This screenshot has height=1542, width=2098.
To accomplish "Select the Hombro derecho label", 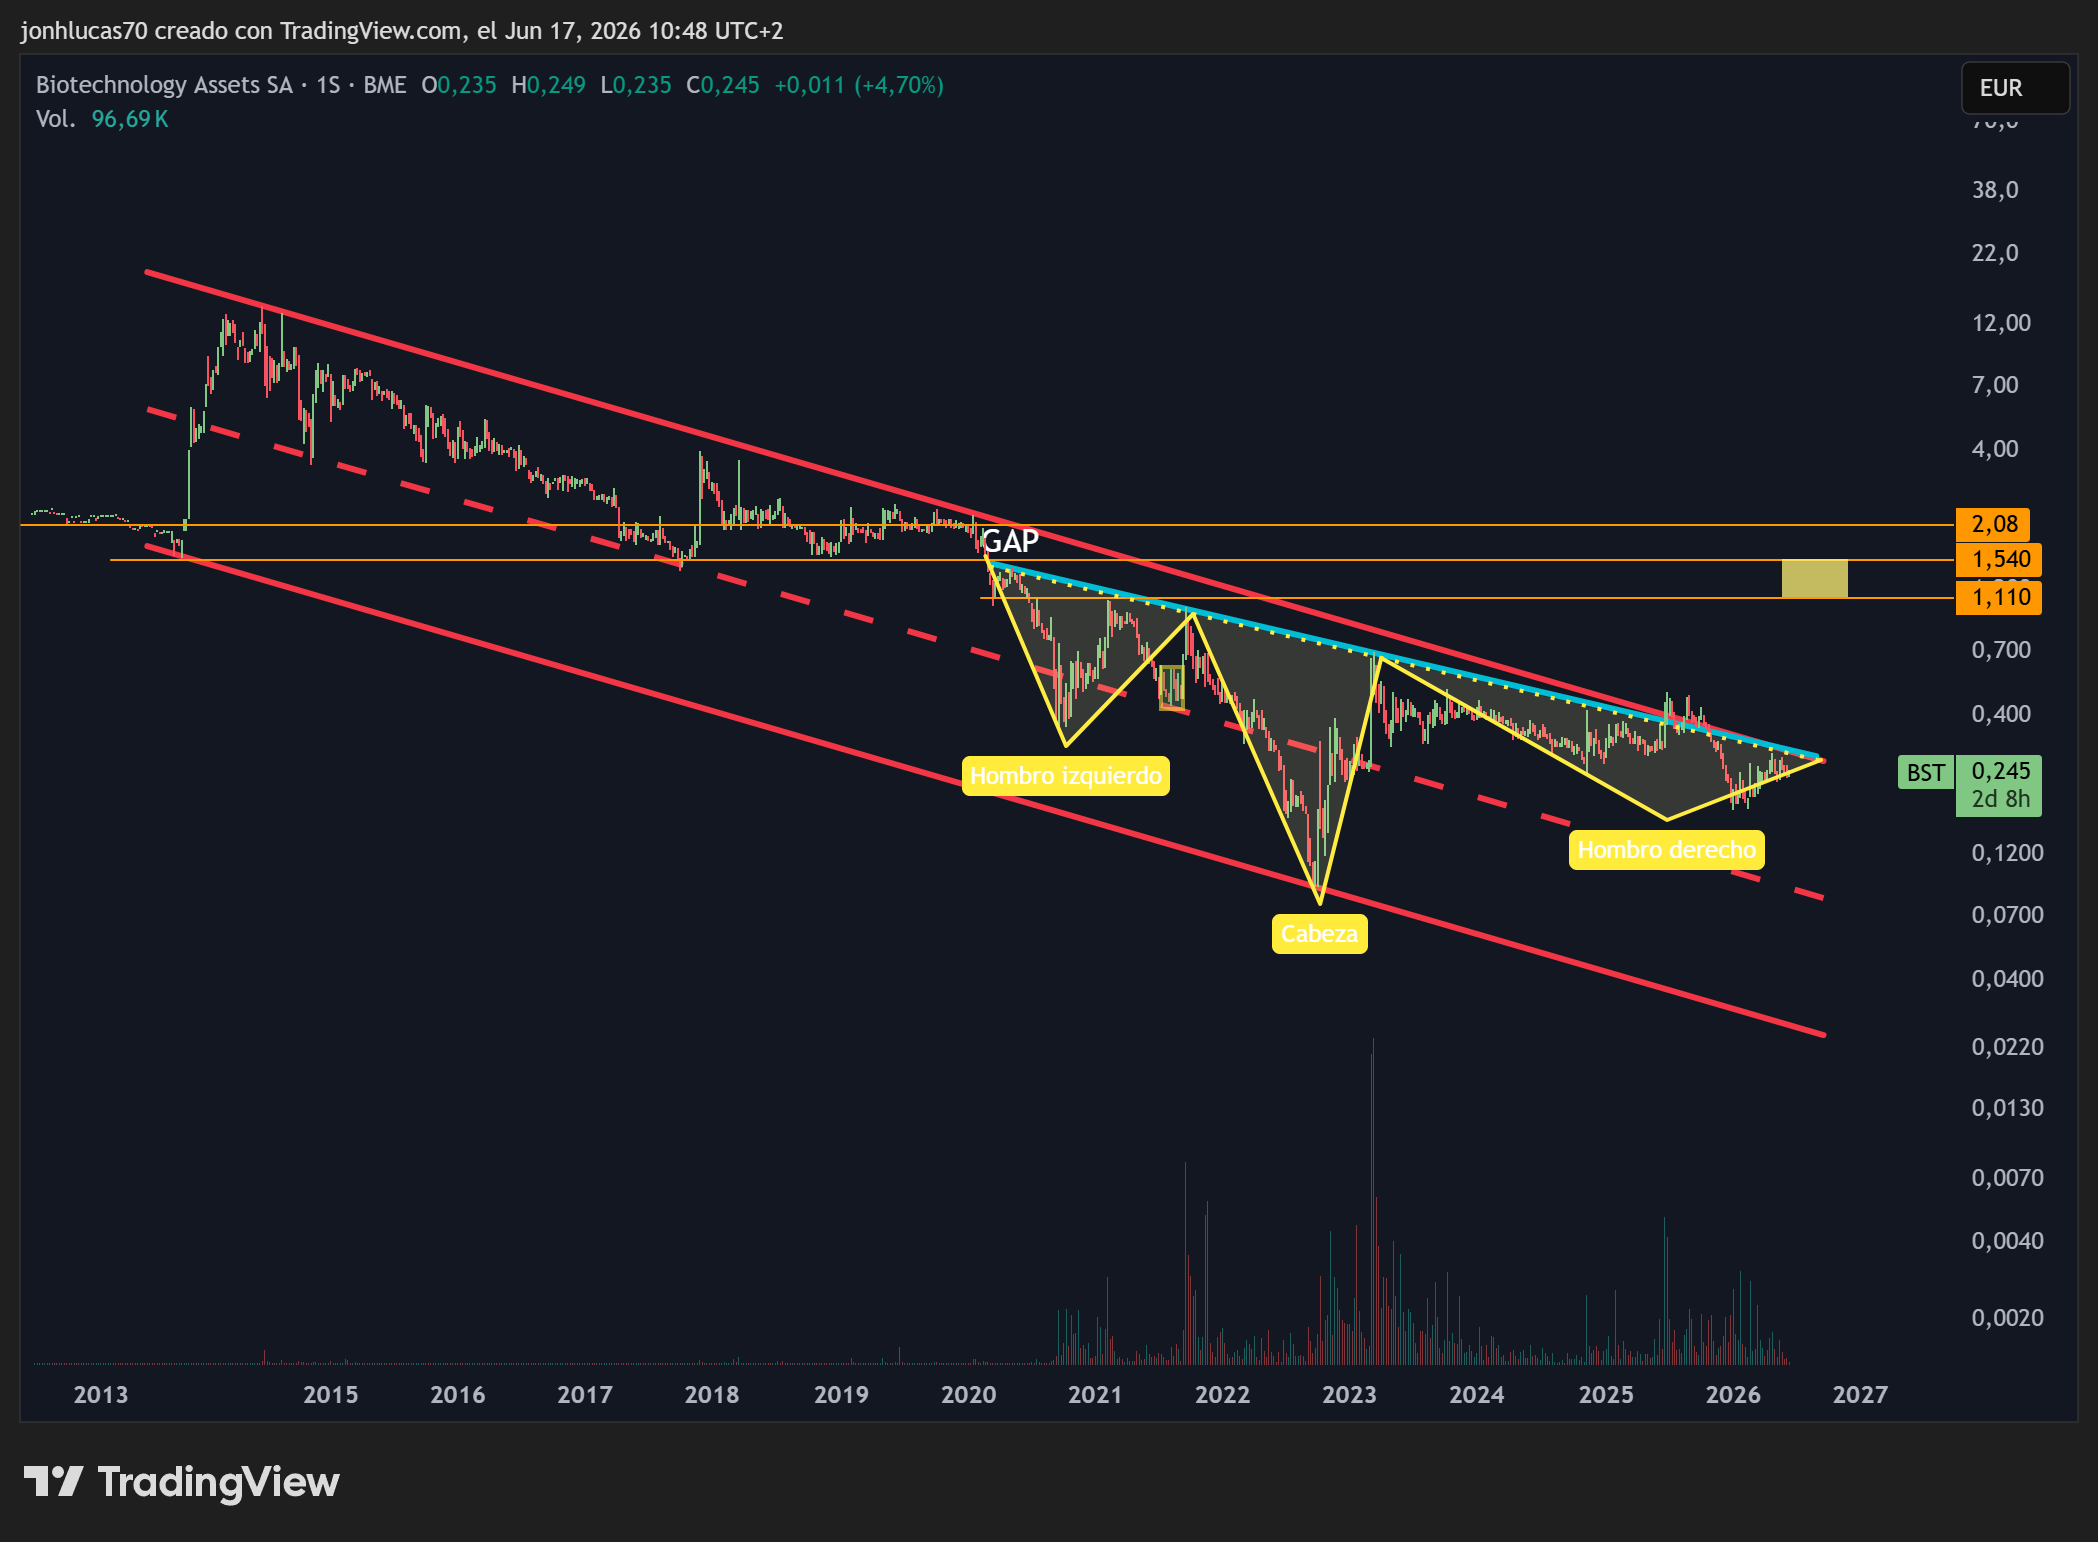I will (x=1666, y=850).
